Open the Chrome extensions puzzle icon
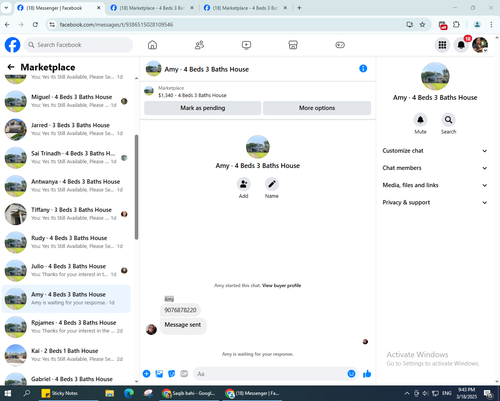Screen dimensions: 500x401 (x=456, y=25)
